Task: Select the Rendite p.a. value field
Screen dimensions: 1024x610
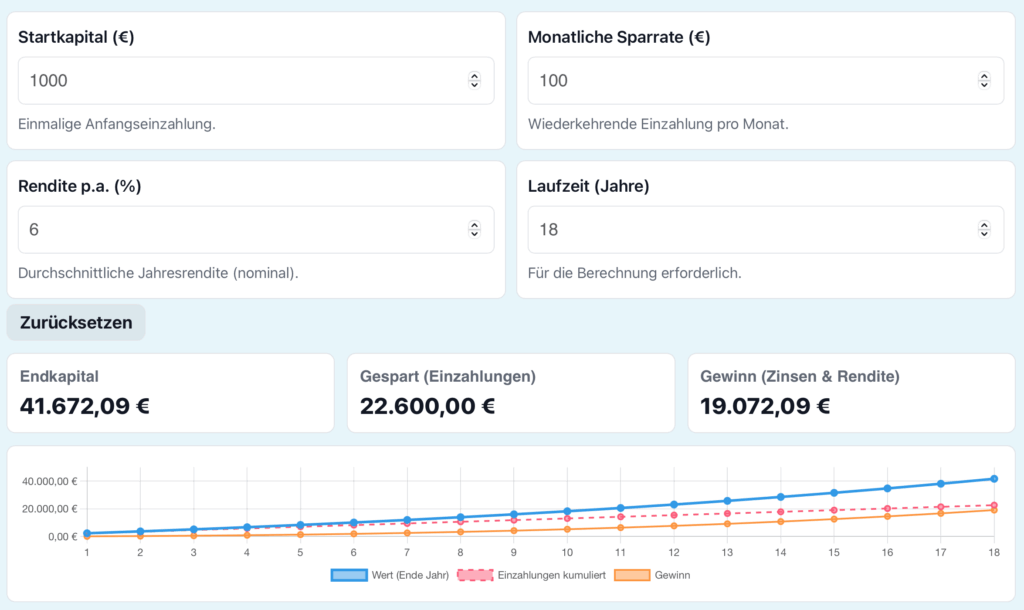Action: 200,229
